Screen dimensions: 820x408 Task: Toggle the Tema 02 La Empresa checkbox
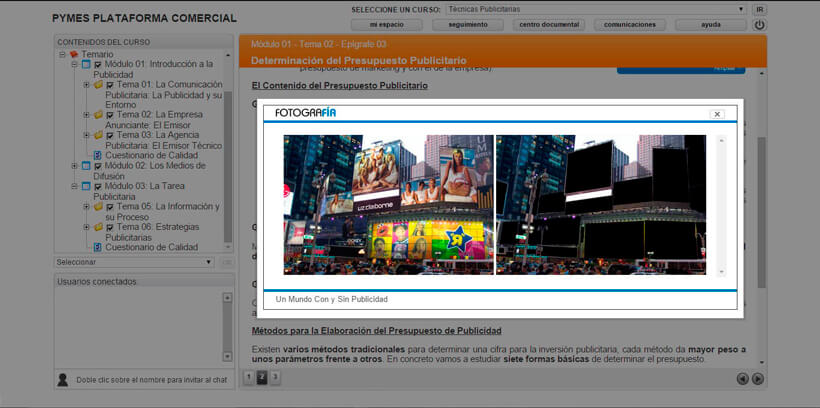pos(109,115)
